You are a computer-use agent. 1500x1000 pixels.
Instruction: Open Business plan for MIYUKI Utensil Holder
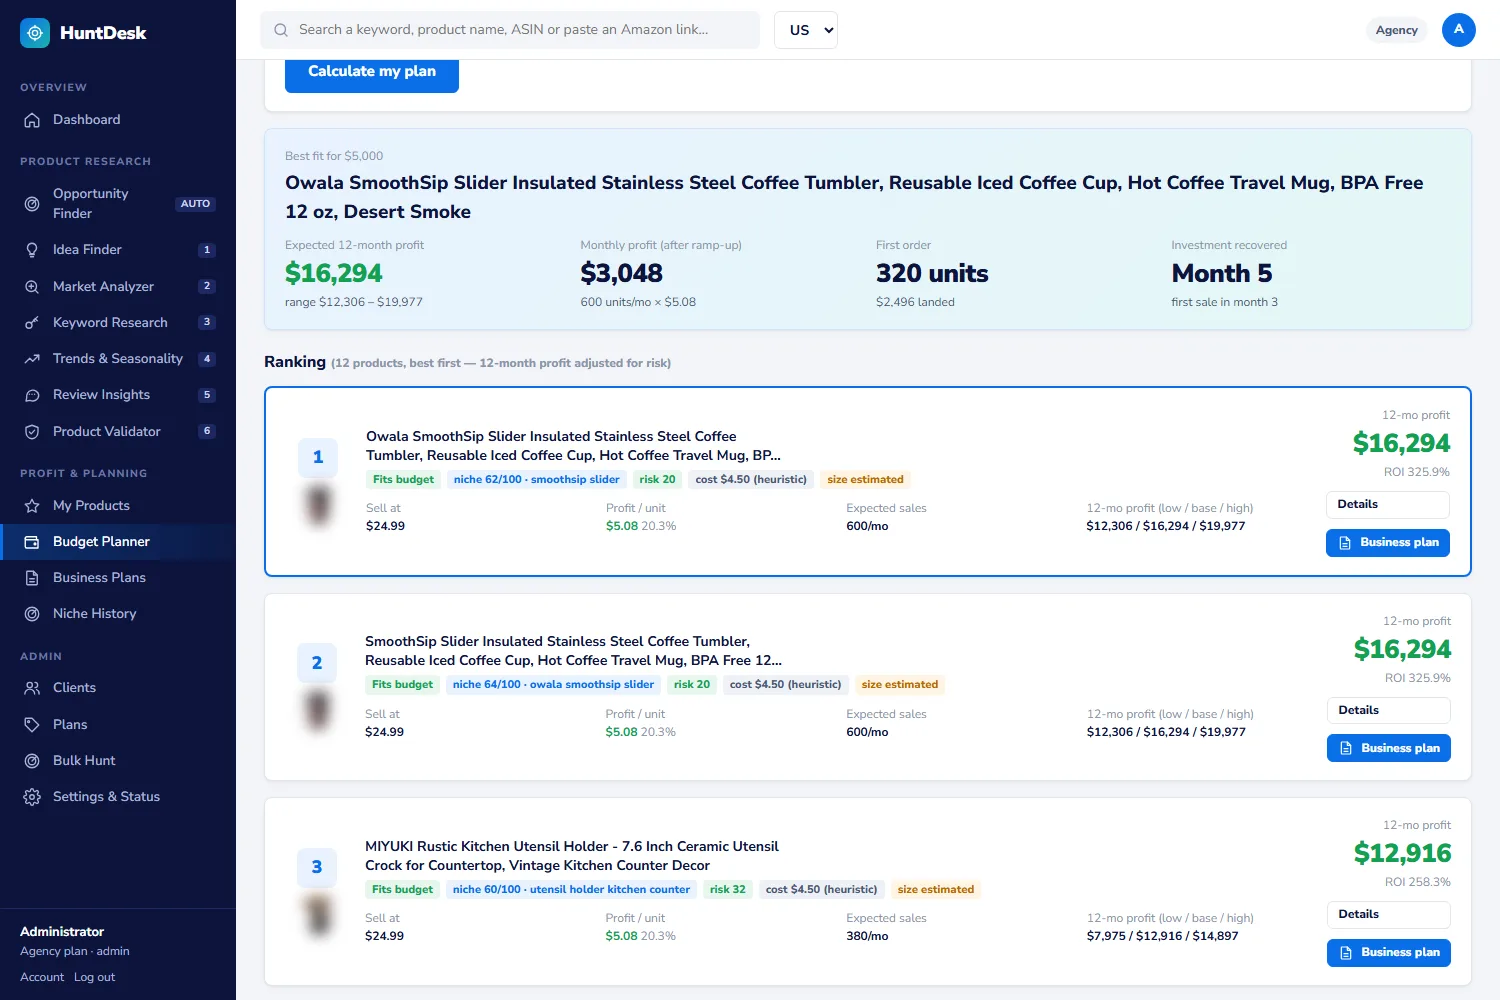pos(1389,953)
